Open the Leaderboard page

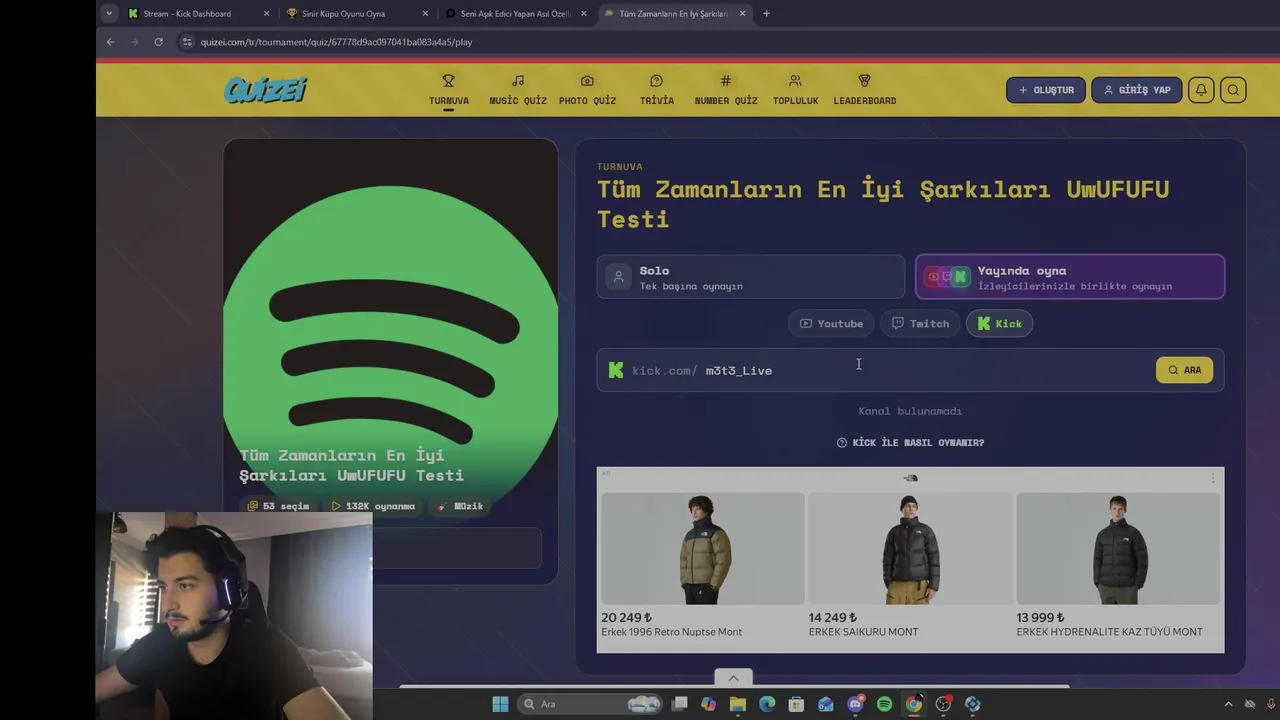pos(864,89)
